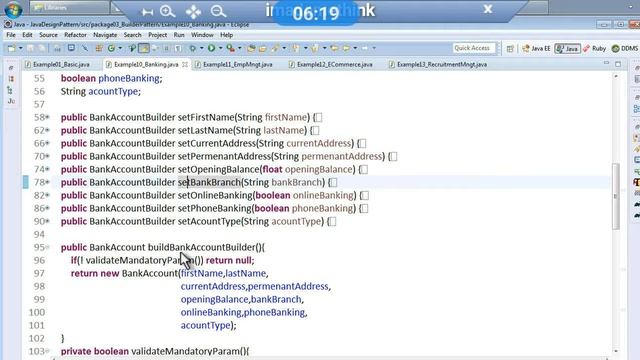
Task: Click the zoom in magnifier overlay icon
Action: (x=167, y=11)
